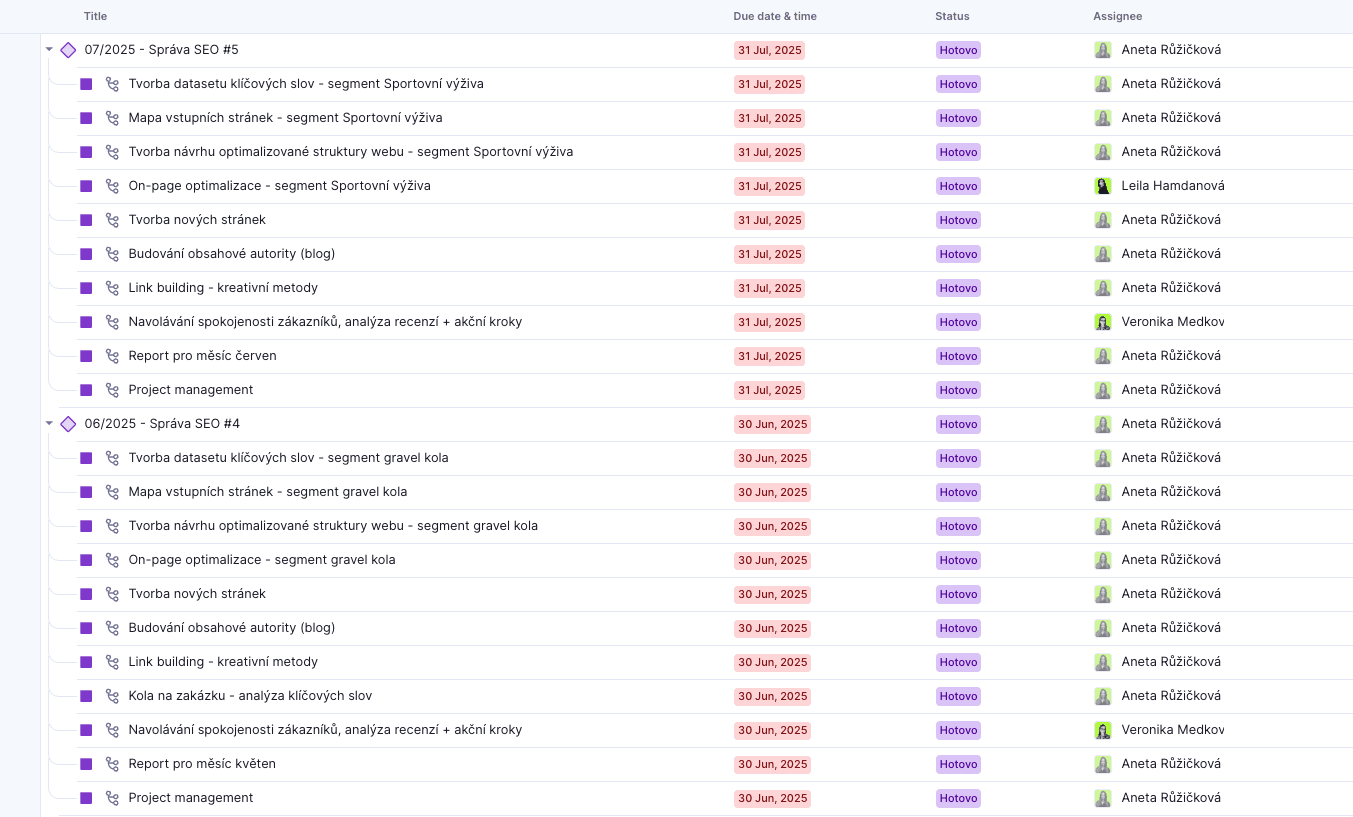Open due date for Report pro měsíc květen
Screen dimensions: 1353x817
pos(772,764)
